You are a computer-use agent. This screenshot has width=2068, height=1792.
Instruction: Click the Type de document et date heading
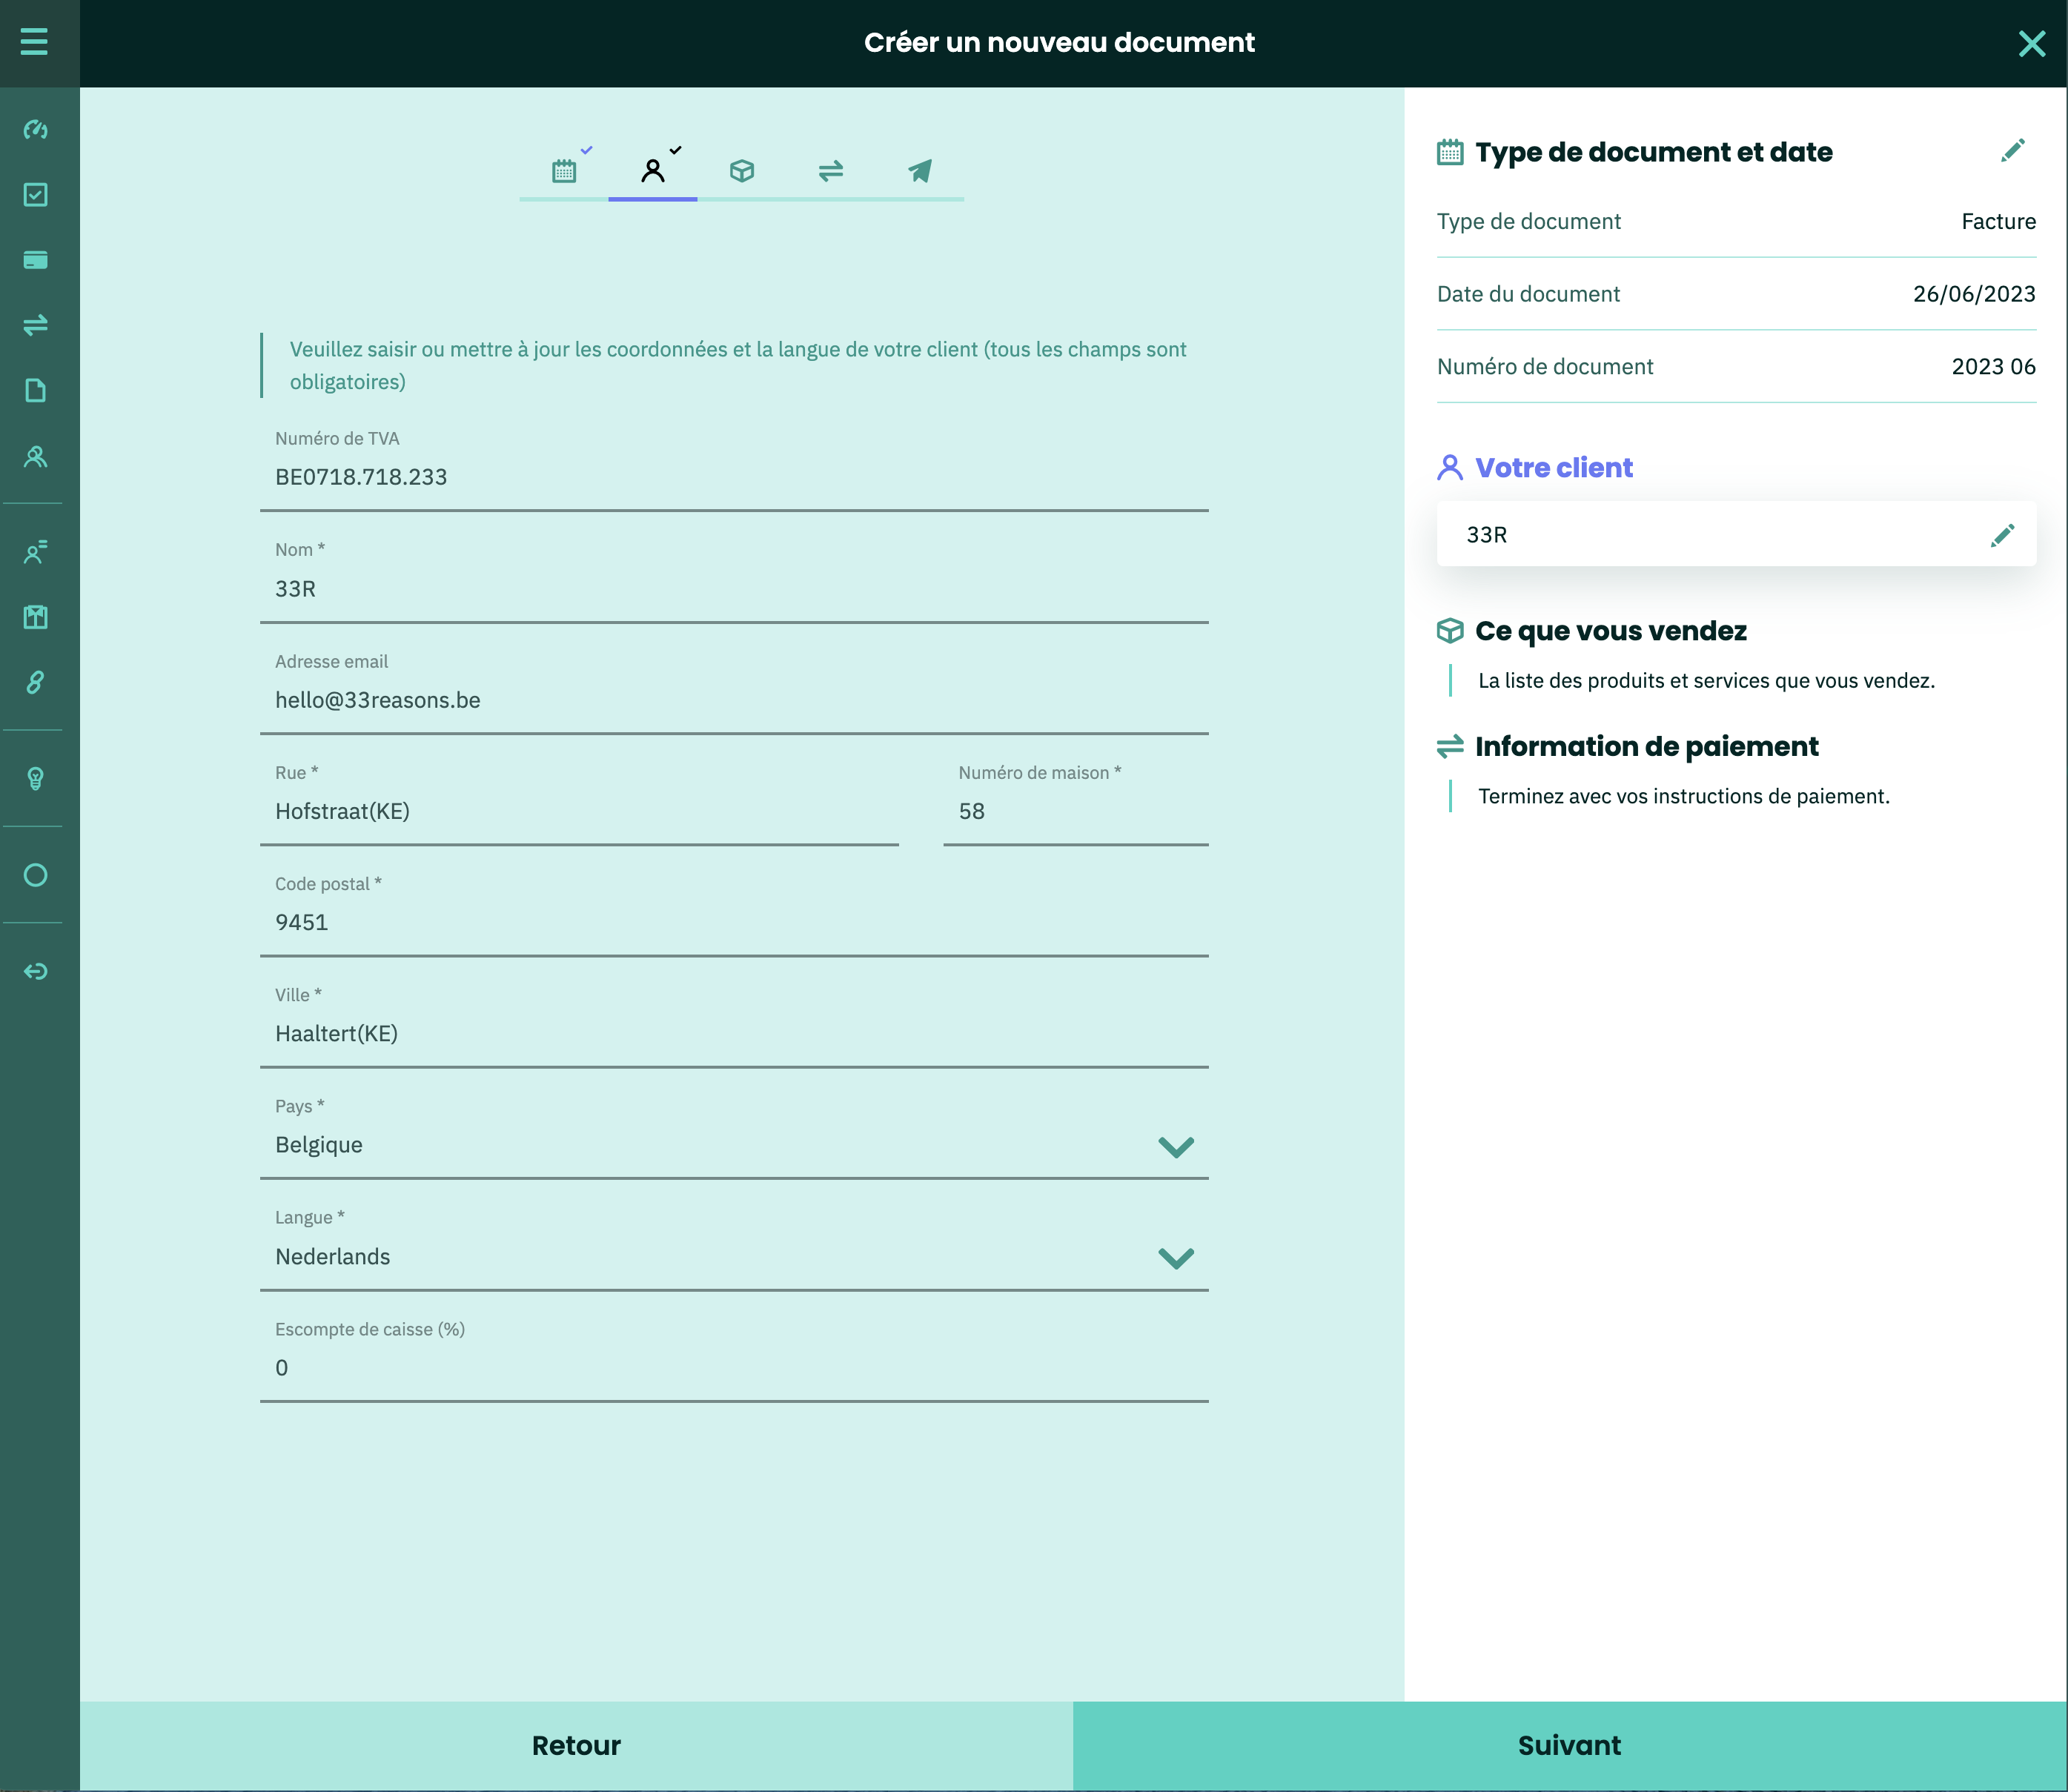click(1654, 152)
